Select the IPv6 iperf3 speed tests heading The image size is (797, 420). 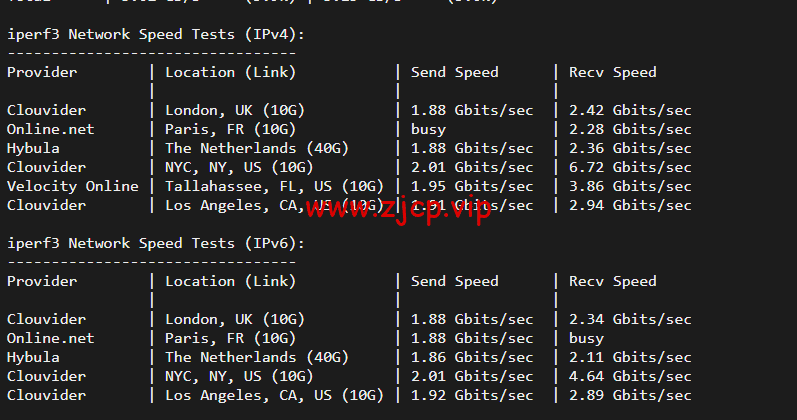coord(156,244)
